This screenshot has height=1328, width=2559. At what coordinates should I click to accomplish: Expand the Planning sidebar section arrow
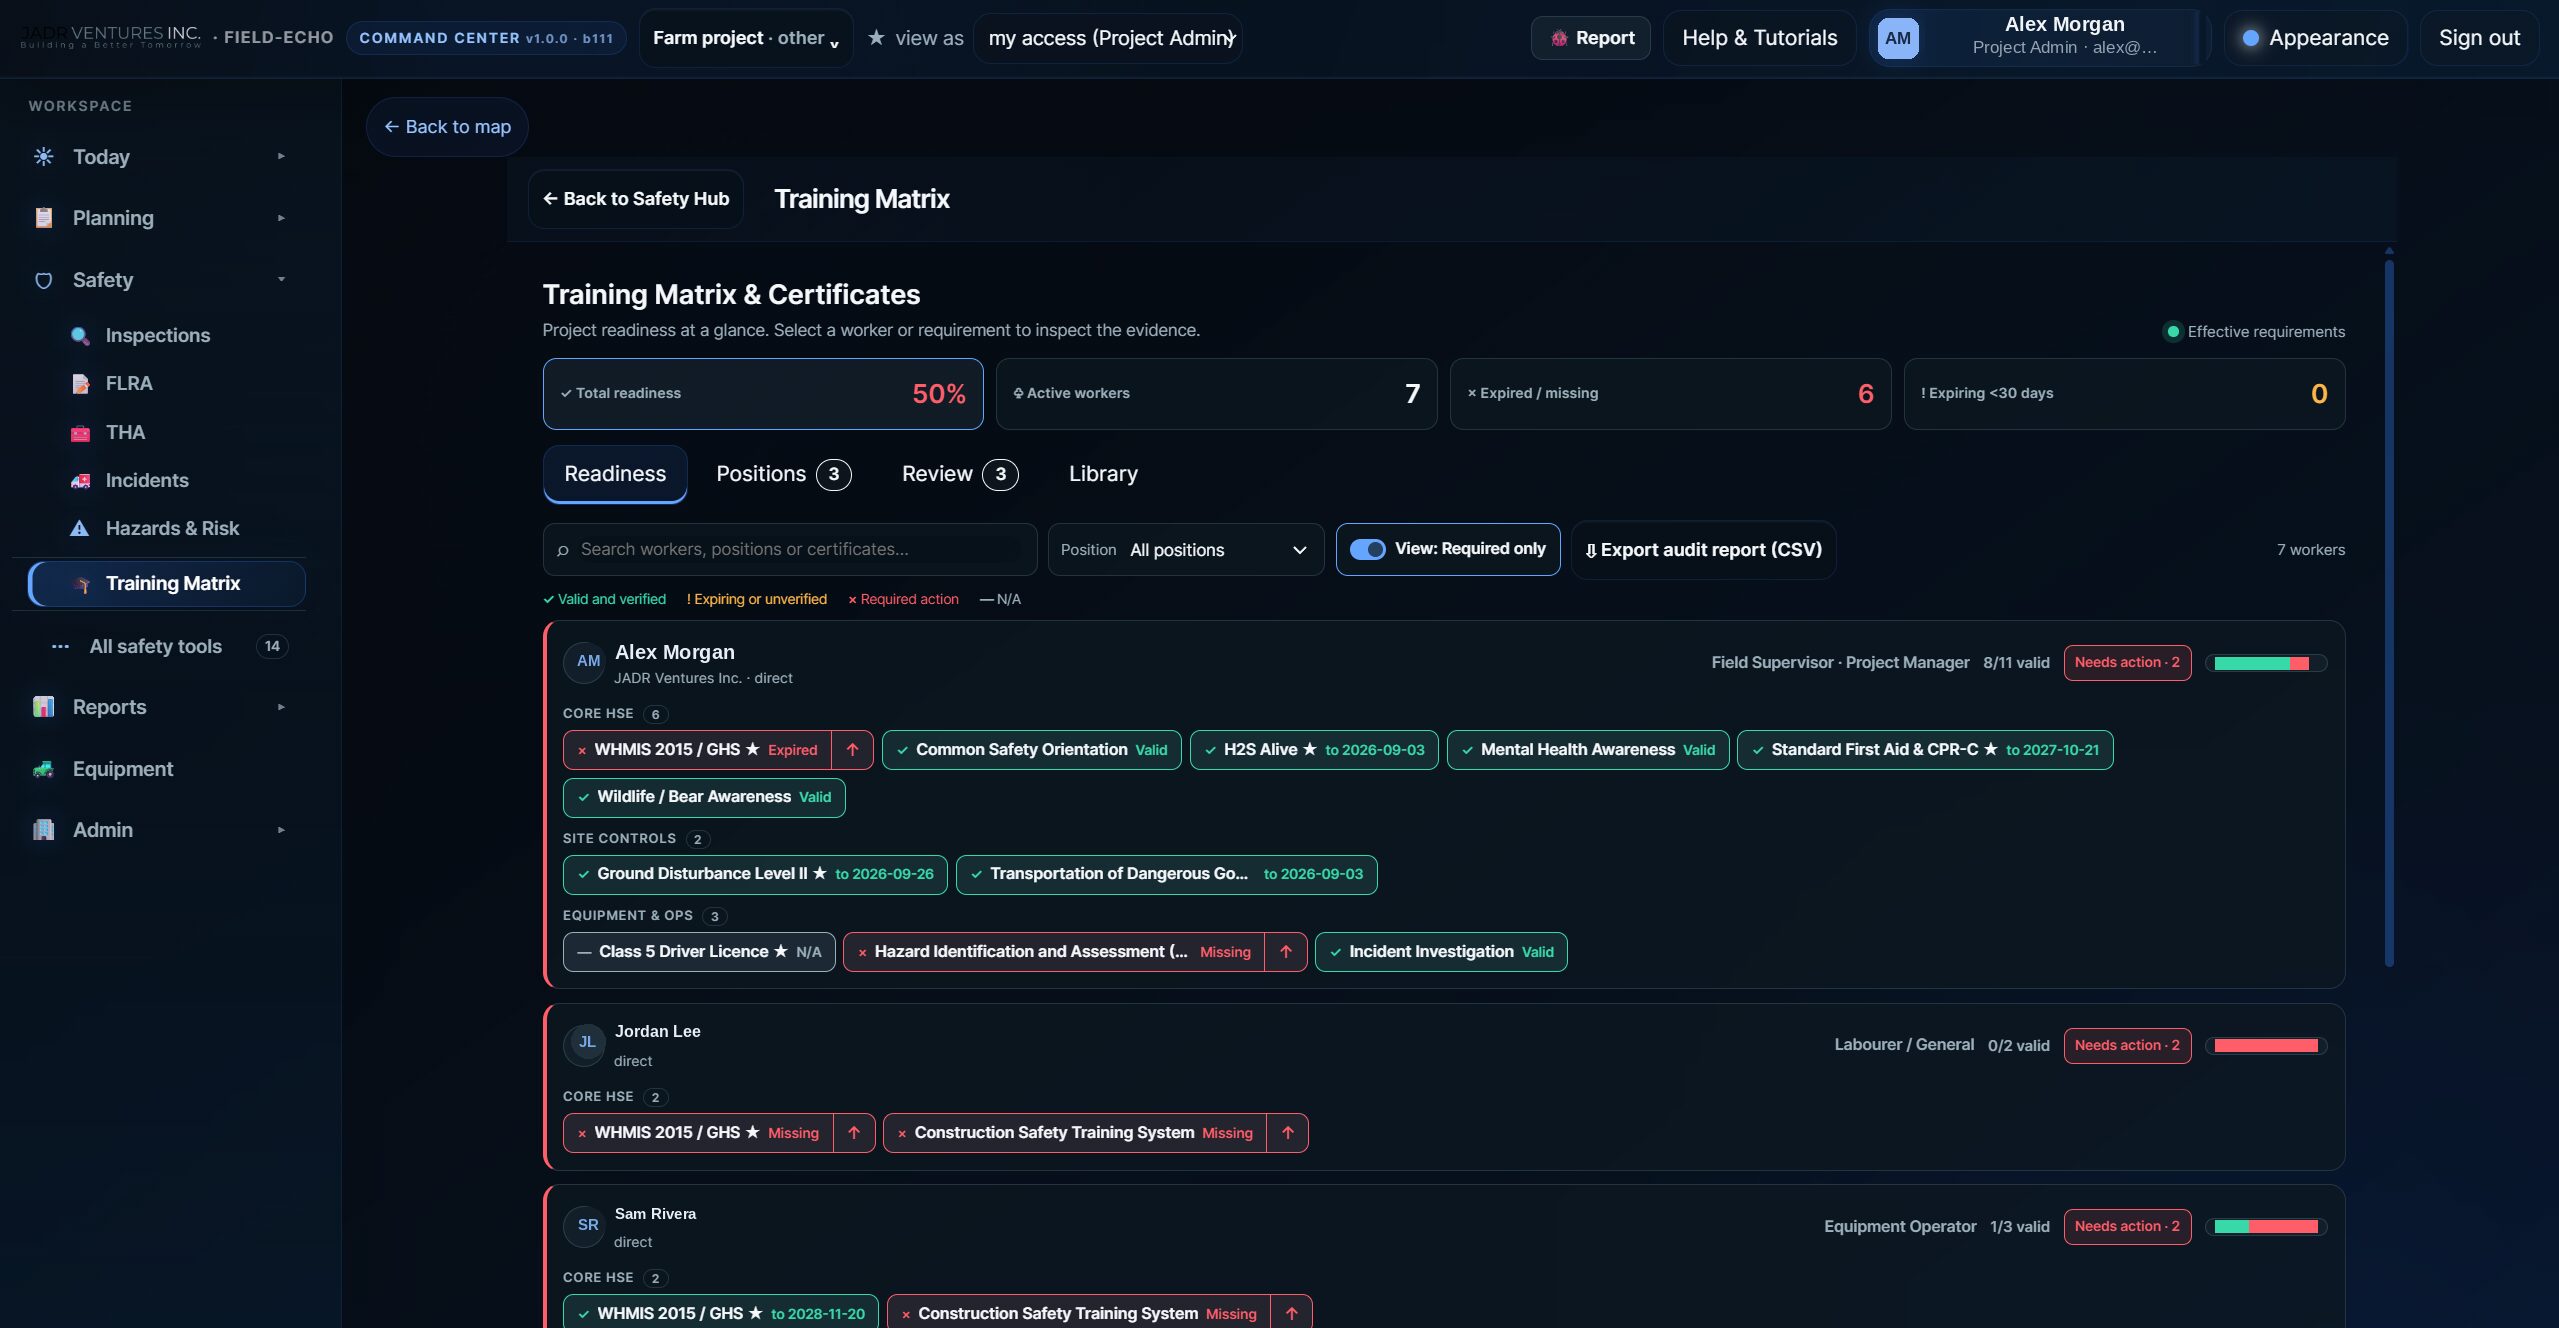281,218
